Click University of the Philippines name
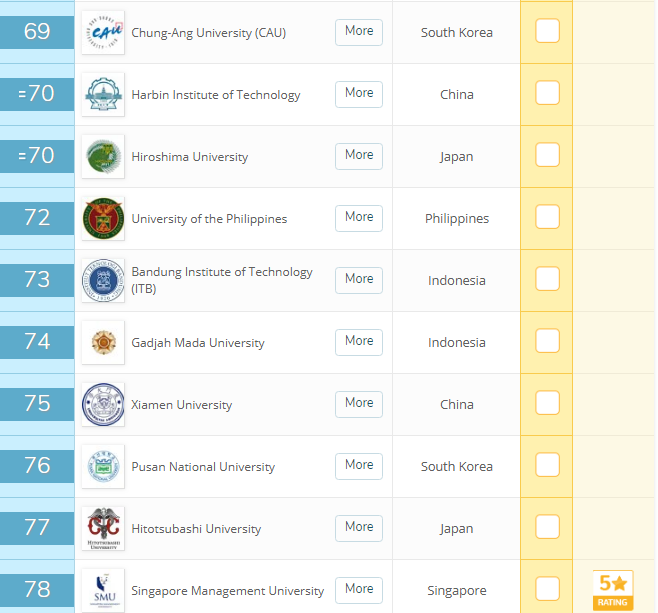 point(209,219)
